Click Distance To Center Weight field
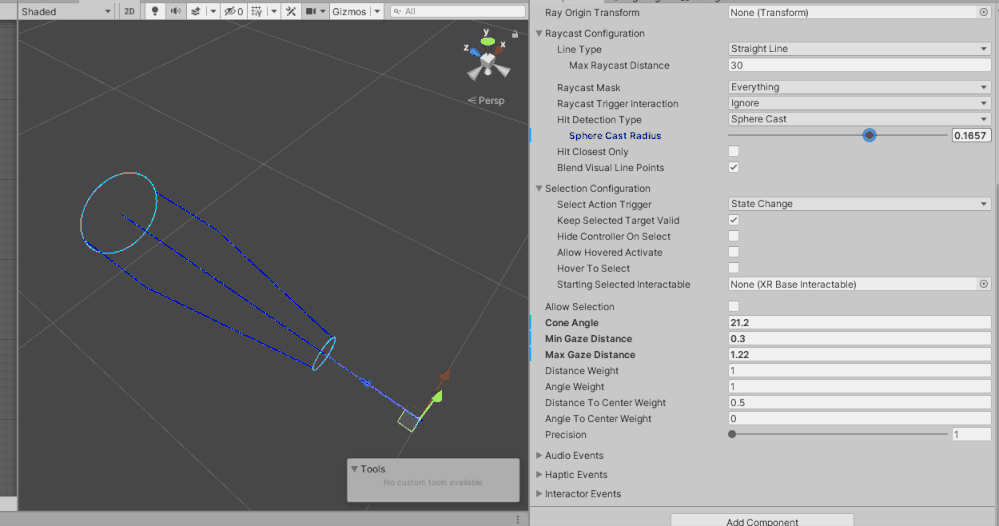999x526 pixels. [859, 402]
